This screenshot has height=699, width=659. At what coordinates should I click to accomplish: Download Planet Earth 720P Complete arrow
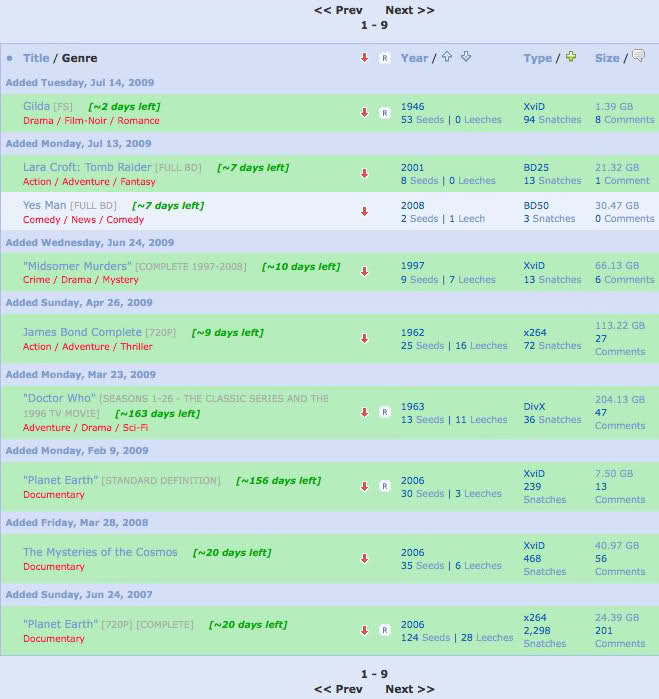click(364, 630)
